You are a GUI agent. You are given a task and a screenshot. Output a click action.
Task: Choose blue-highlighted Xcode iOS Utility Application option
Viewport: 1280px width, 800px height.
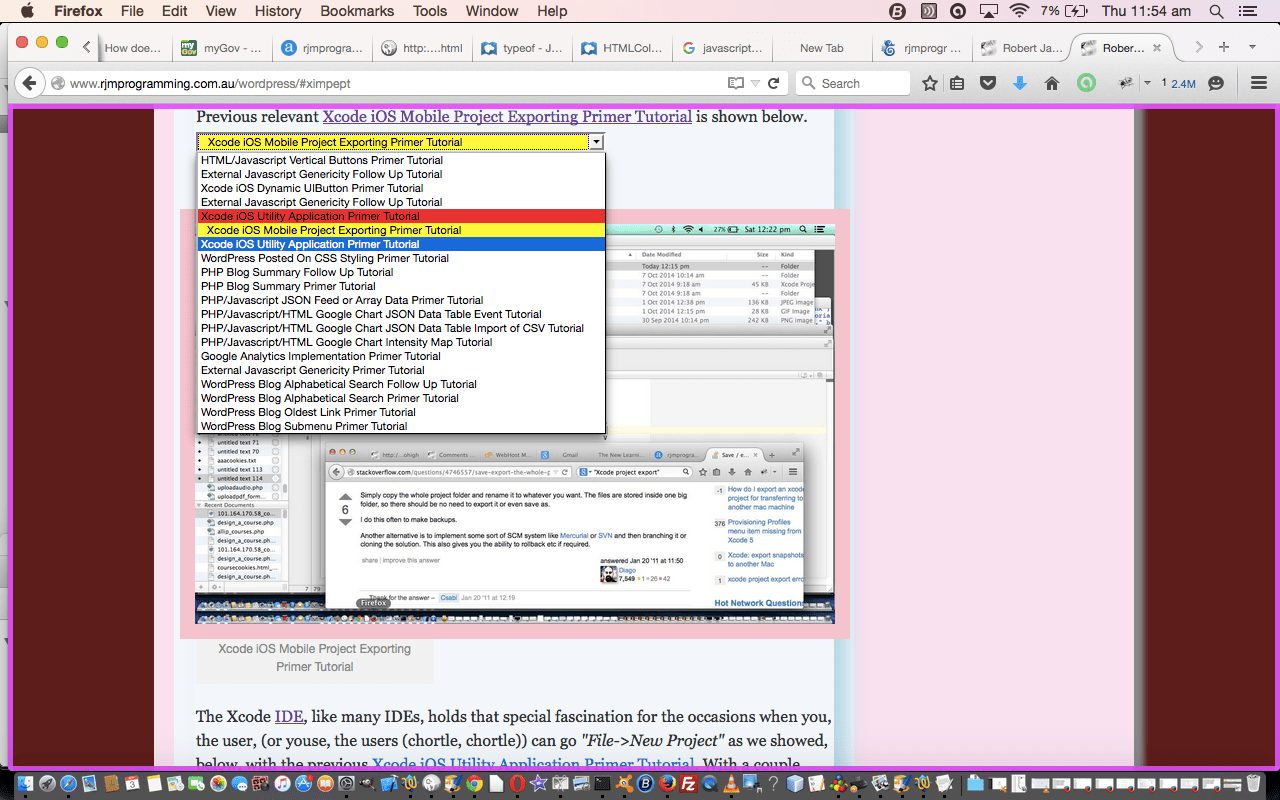click(x=401, y=244)
